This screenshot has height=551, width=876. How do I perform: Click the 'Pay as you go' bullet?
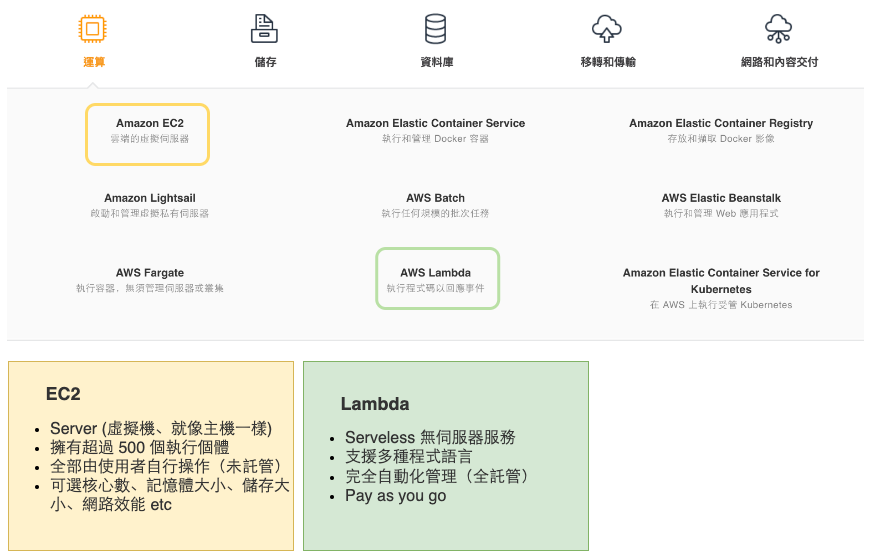[396, 496]
